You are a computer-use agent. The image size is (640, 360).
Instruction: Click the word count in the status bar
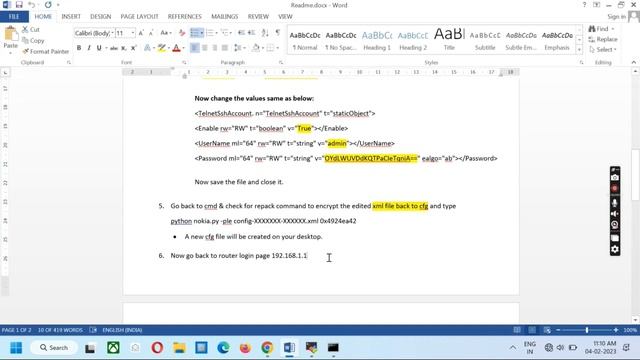point(60,330)
